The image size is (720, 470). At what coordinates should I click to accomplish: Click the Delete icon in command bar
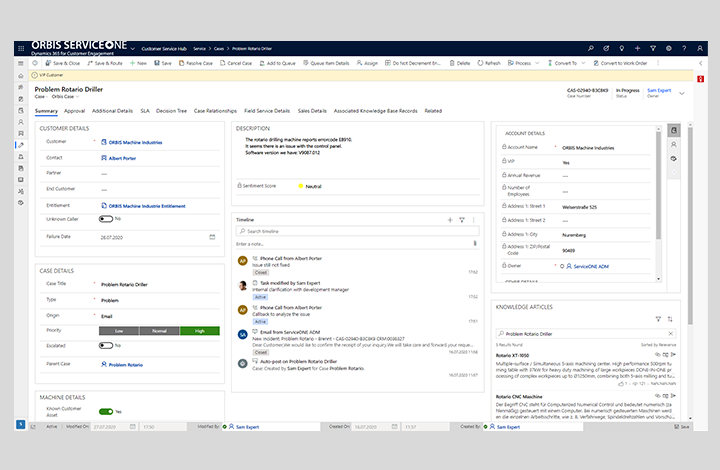click(459, 63)
